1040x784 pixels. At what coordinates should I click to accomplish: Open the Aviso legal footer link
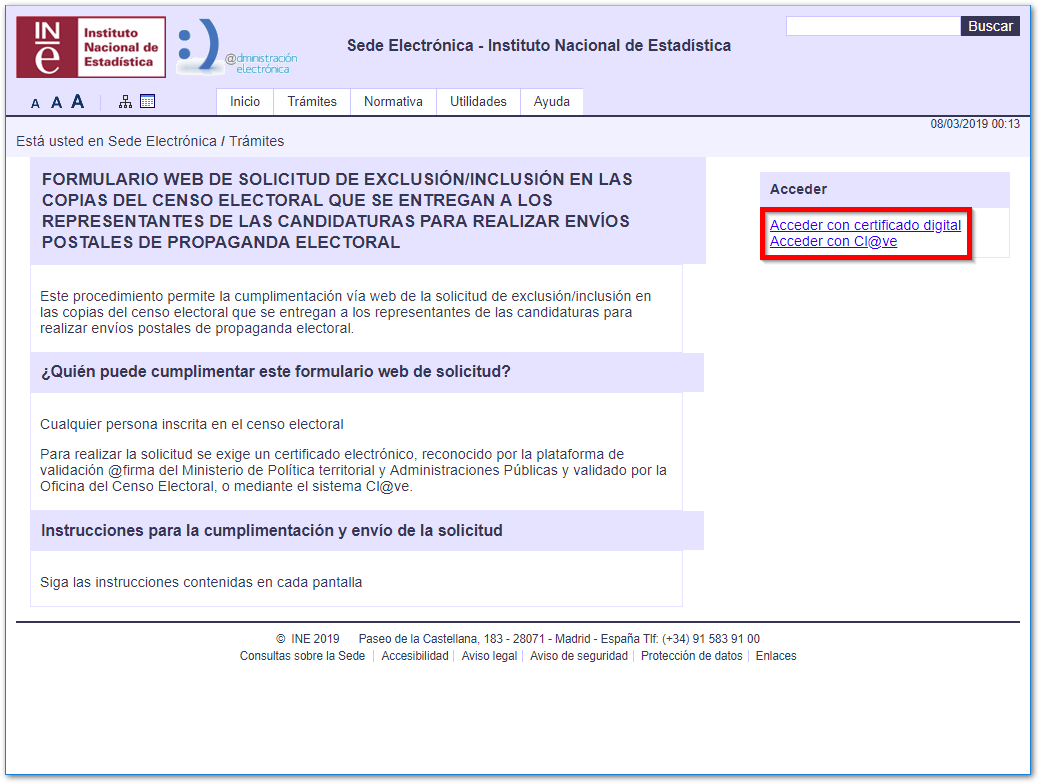[x=489, y=656]
